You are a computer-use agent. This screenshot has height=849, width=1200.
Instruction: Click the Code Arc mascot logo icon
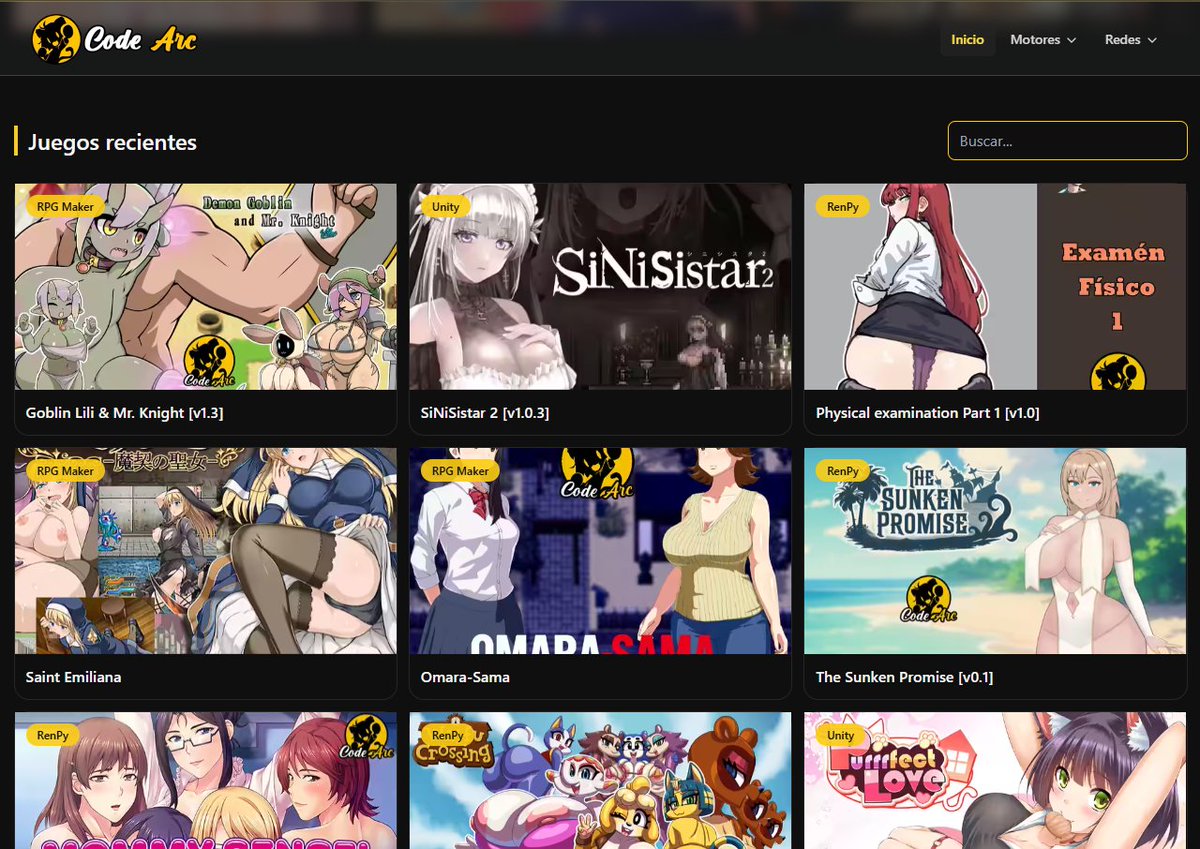coord(56,40)
